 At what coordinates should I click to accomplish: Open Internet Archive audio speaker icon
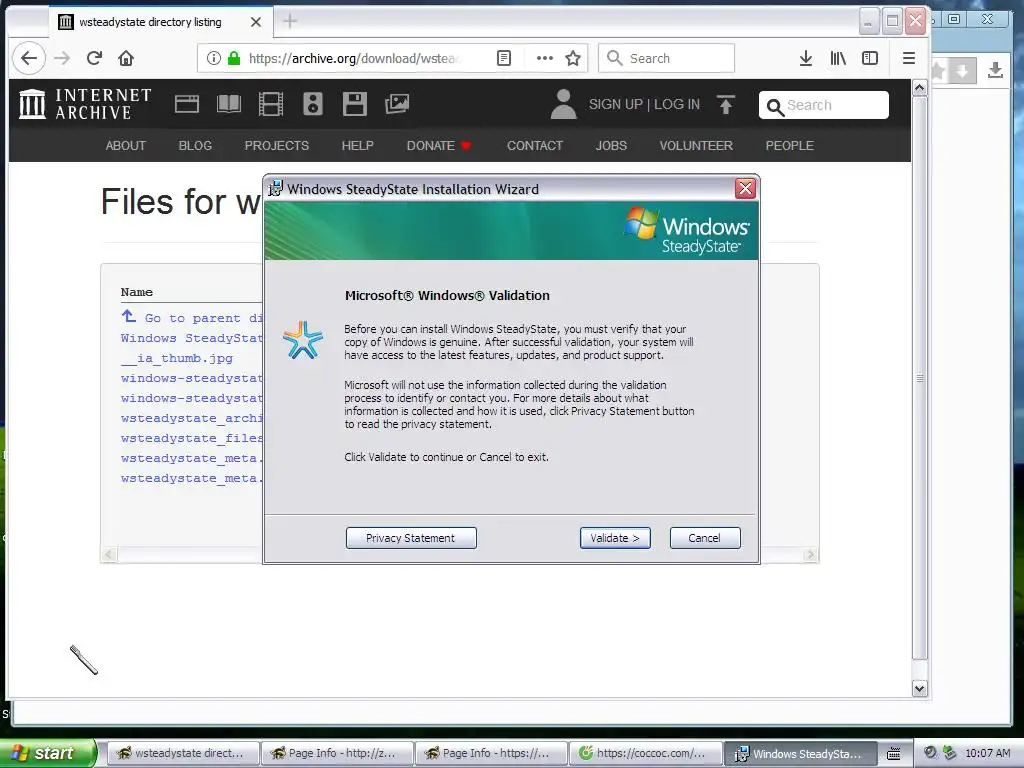pos(313,104)
